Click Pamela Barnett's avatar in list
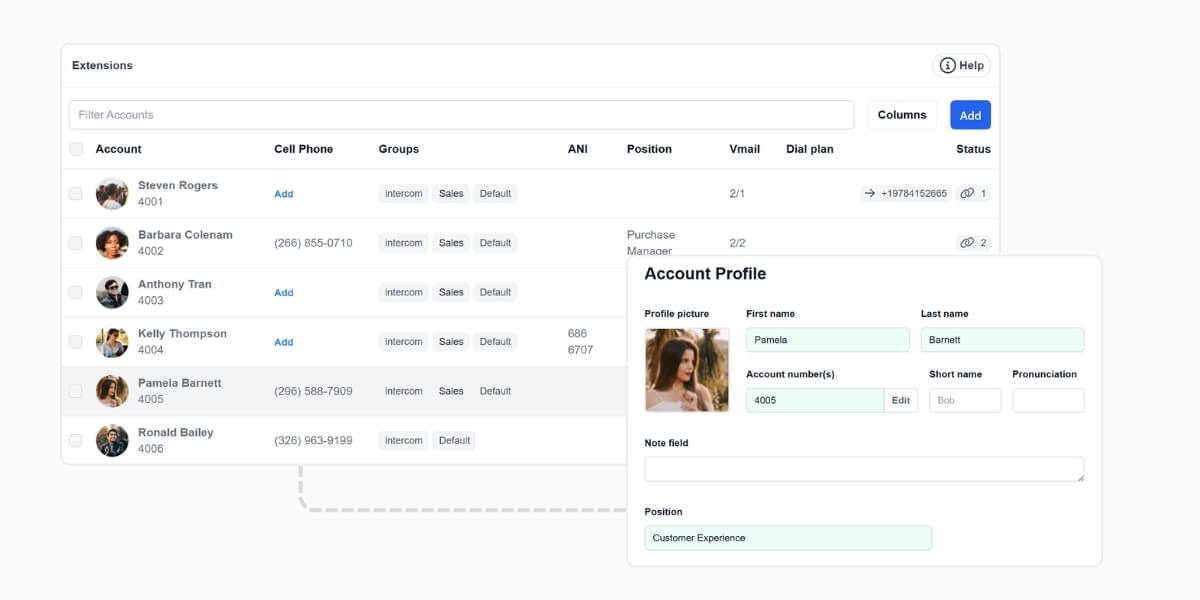This screenshot has height=600, width=1200. 112,391
